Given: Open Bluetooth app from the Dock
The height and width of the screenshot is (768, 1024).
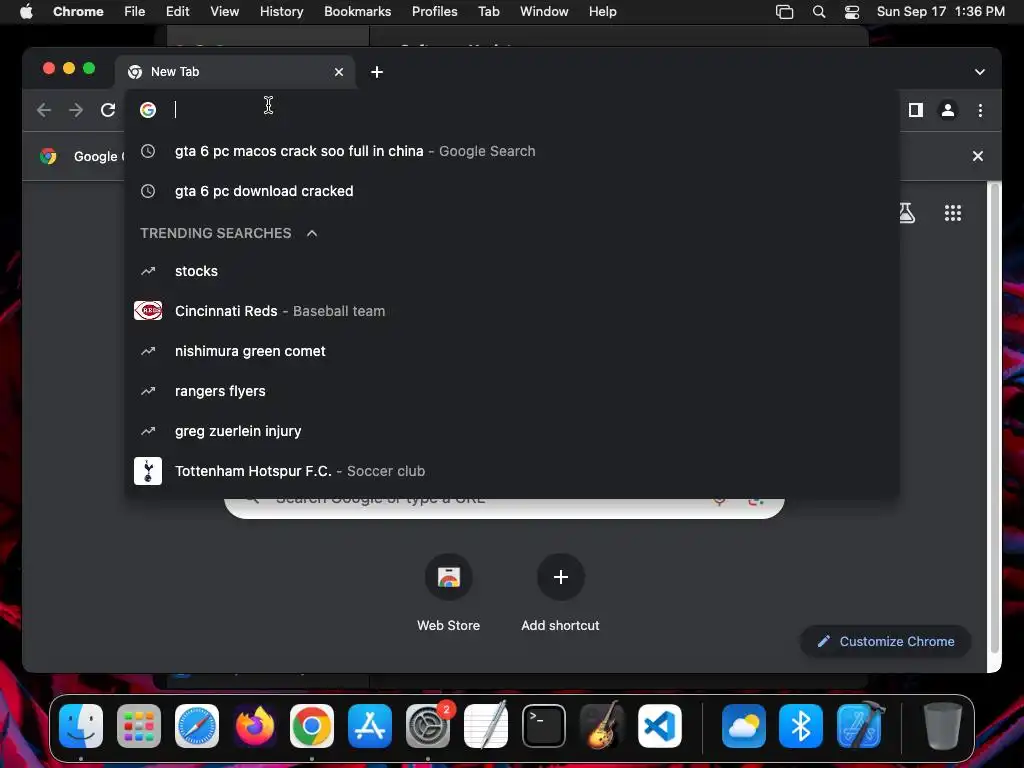Looking at the screenshot, I should [801, 726].
